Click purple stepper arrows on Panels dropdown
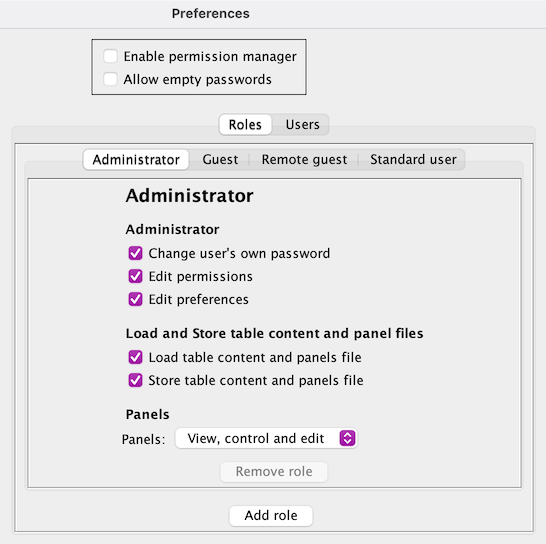This screenshot has width=546, height=544. [347, 438]
